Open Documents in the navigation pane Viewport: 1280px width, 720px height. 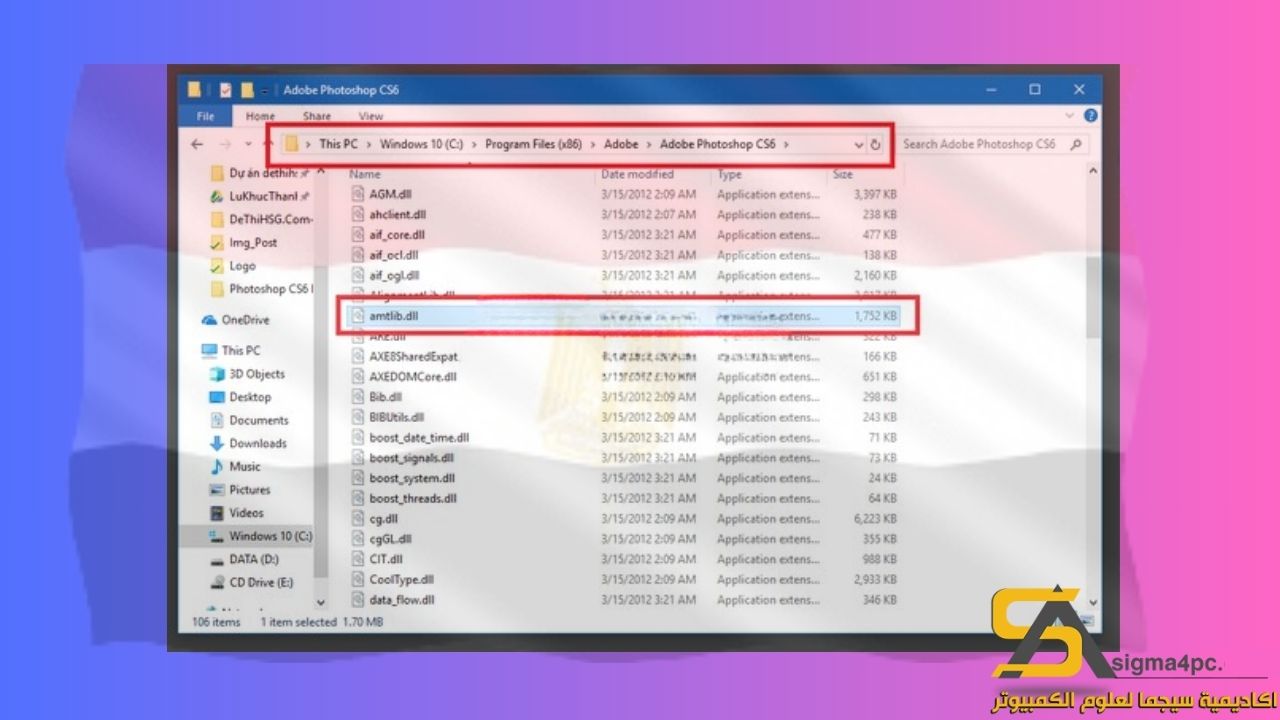point(249,420)
